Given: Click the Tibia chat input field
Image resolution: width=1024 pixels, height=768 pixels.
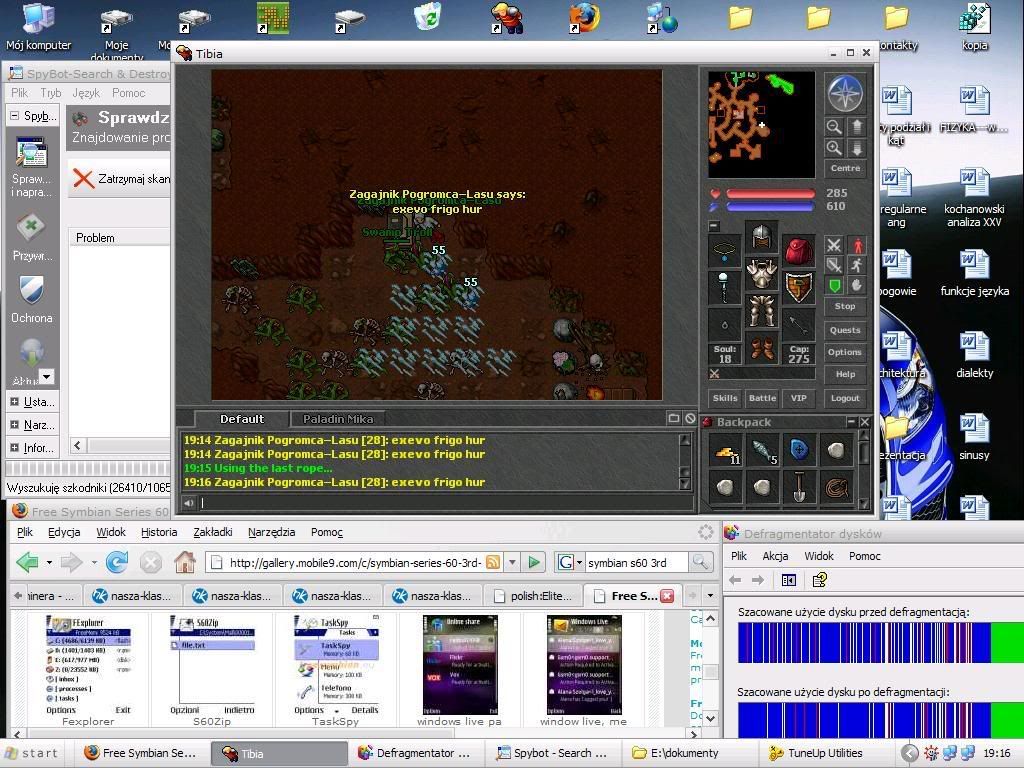Looking at the screenshot, I should click(446, 503).
